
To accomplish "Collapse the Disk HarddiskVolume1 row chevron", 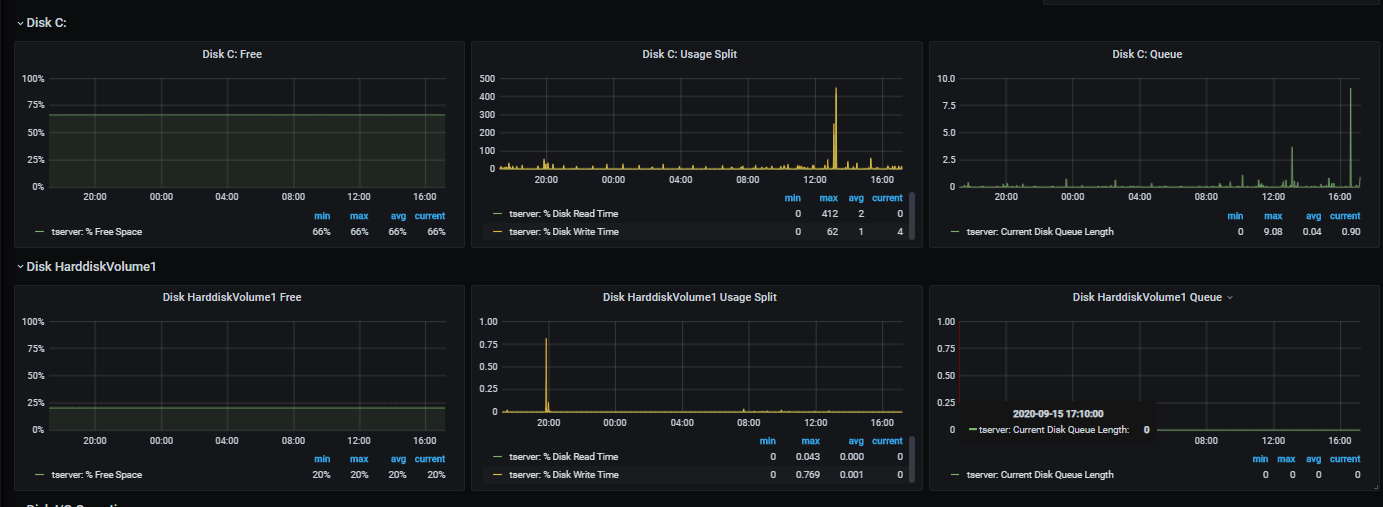I will tap(20, 267).
